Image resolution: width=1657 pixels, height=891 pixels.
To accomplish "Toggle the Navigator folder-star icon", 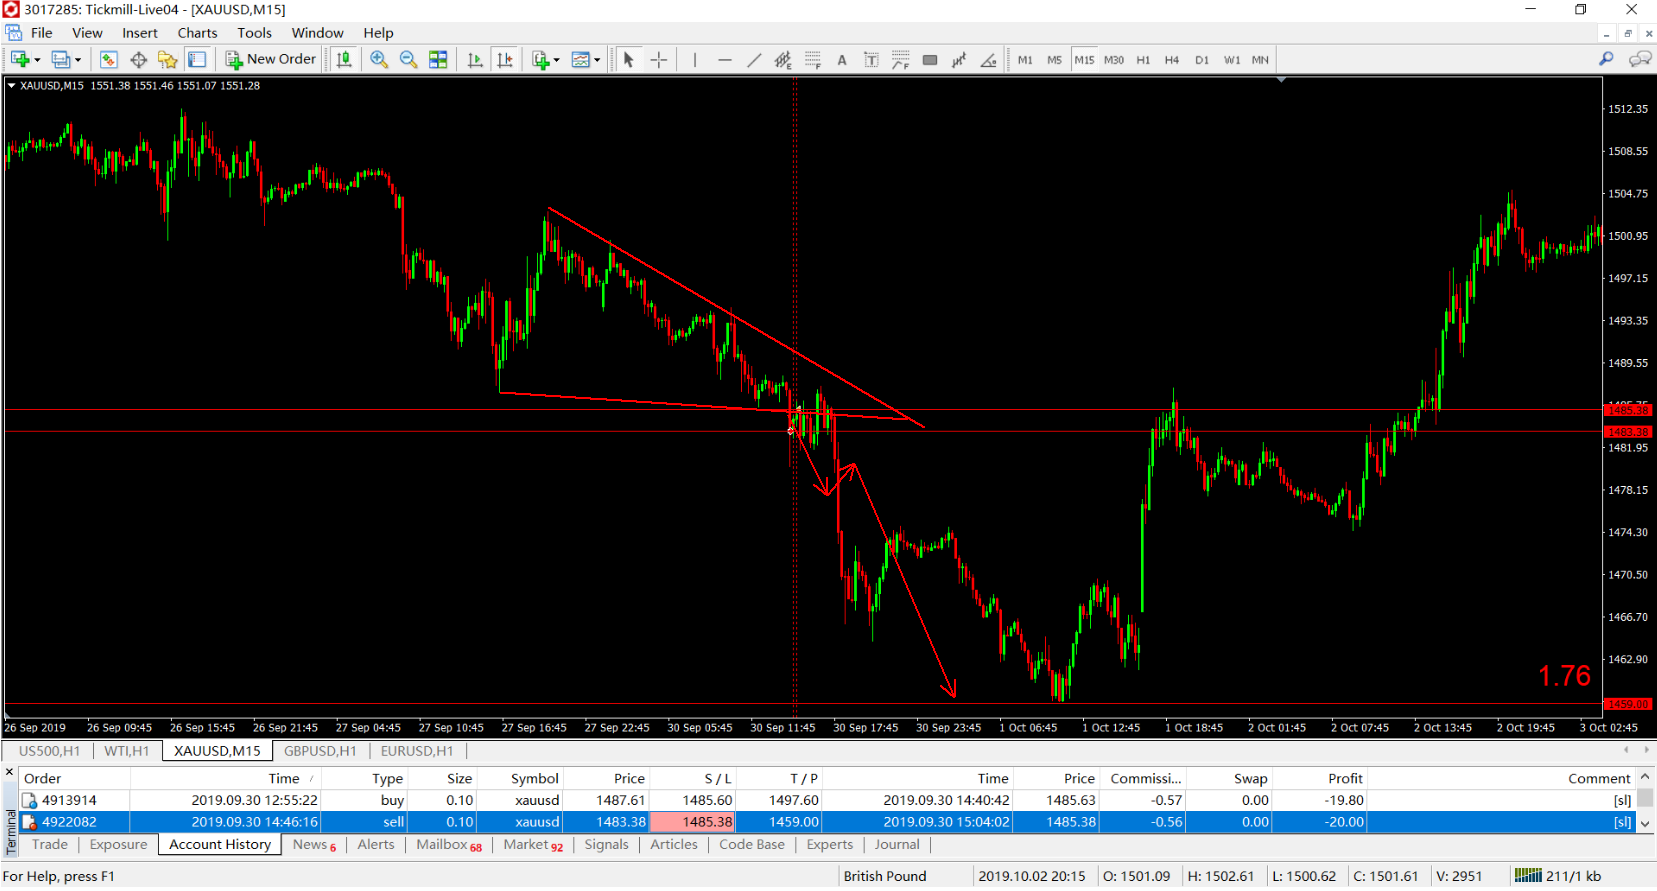I will (x=167, y=60).
